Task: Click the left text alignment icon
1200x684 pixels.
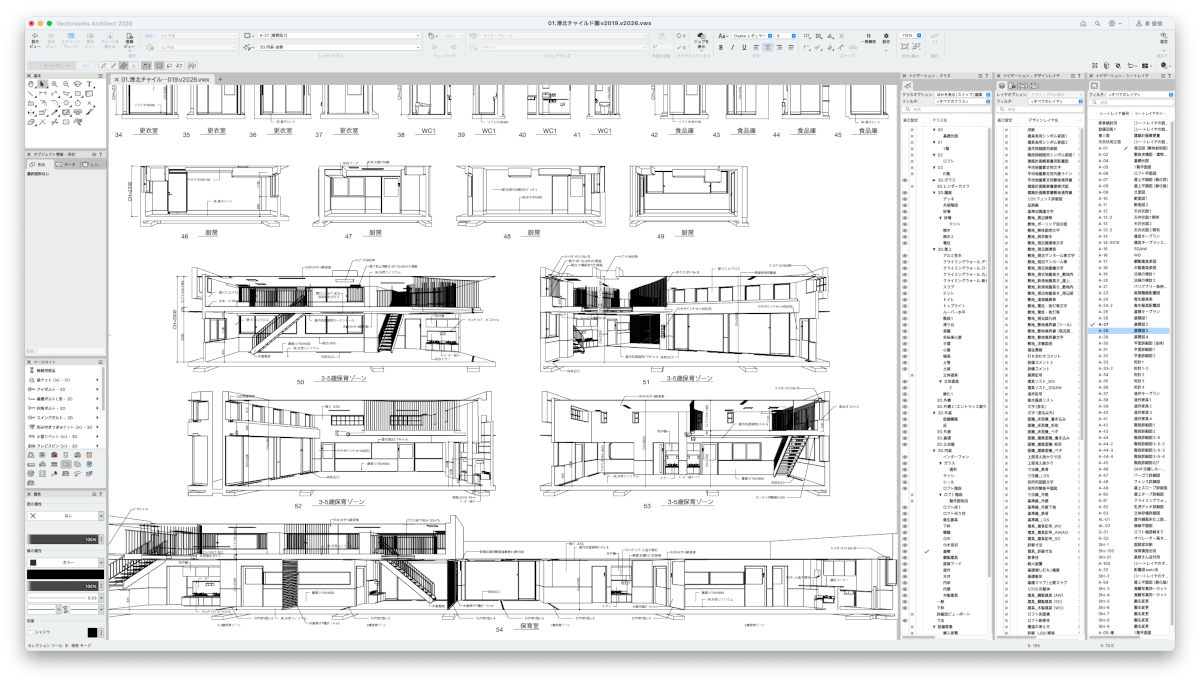Action: pos(756,47)
